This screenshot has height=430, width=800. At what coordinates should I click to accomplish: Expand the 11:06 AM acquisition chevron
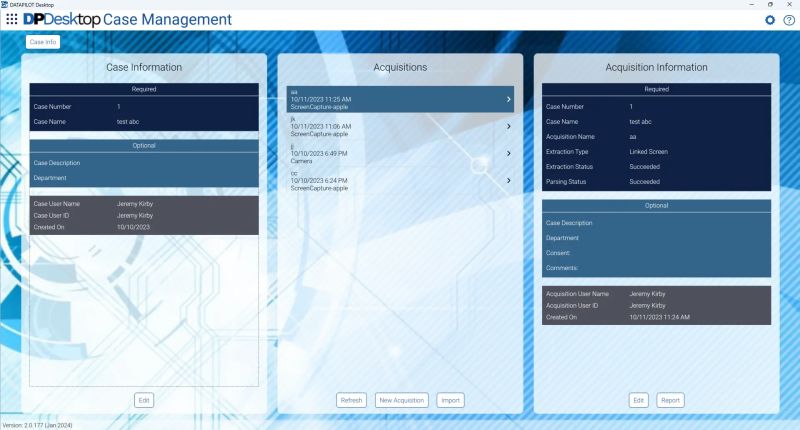(x=508, y=127)
